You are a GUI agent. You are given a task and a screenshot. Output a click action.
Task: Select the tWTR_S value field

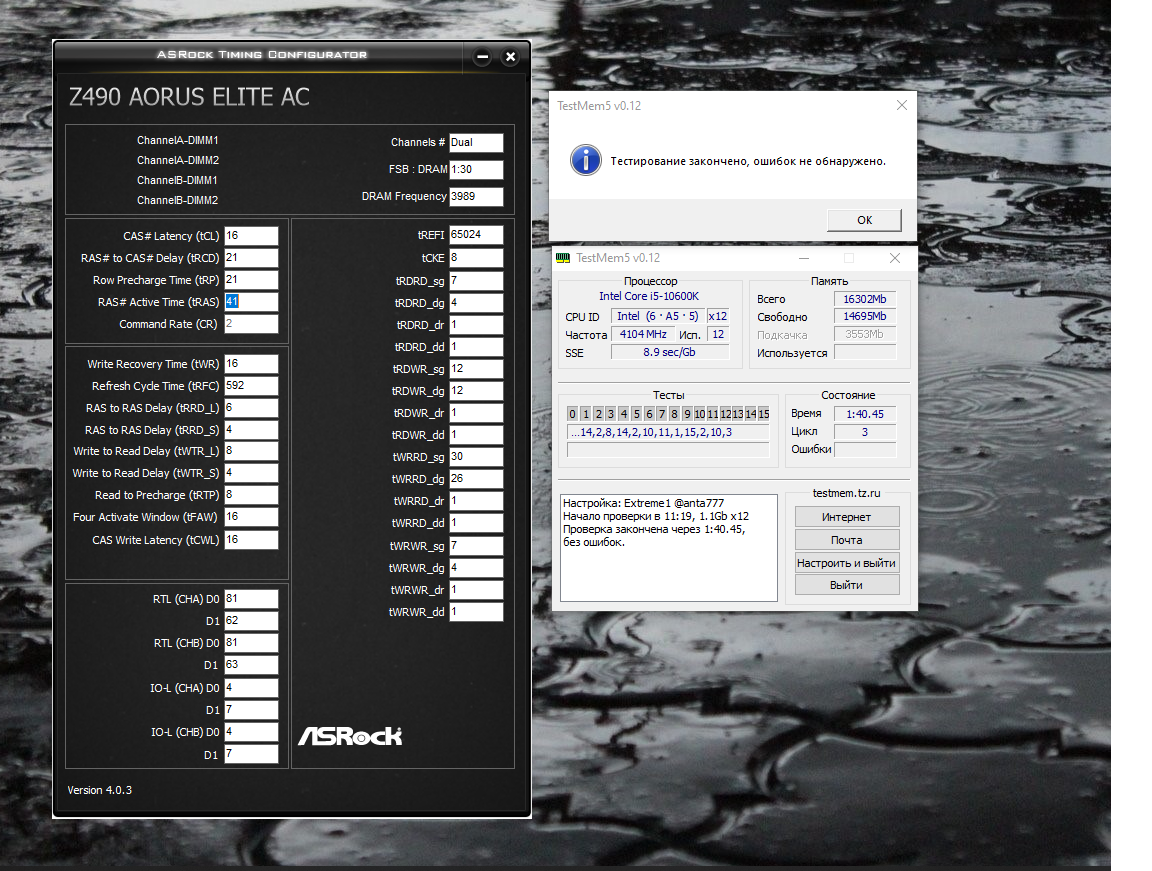point(251,473)
